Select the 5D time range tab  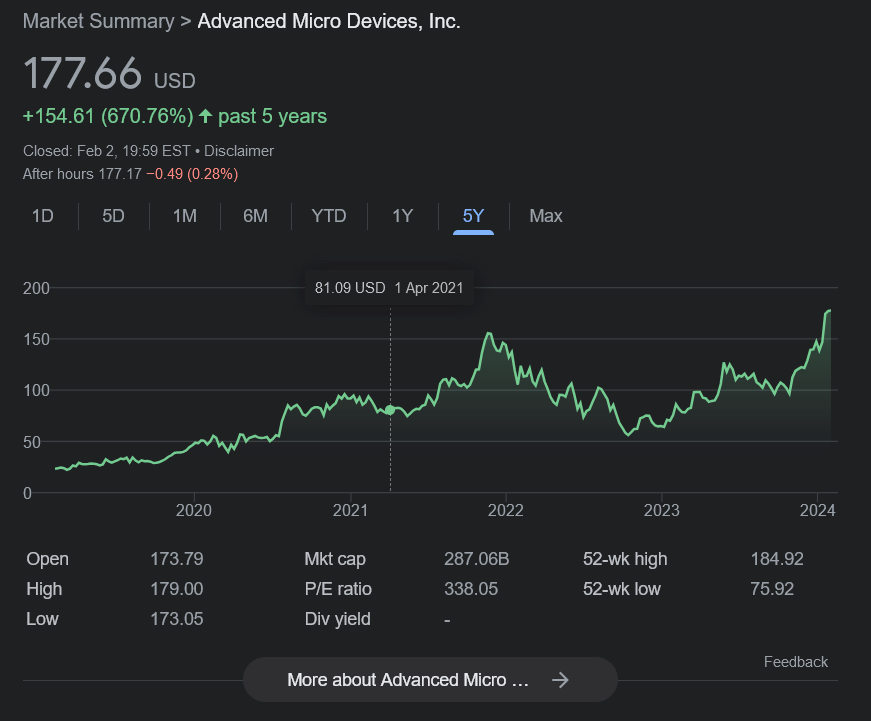click(x=113, y=216)
